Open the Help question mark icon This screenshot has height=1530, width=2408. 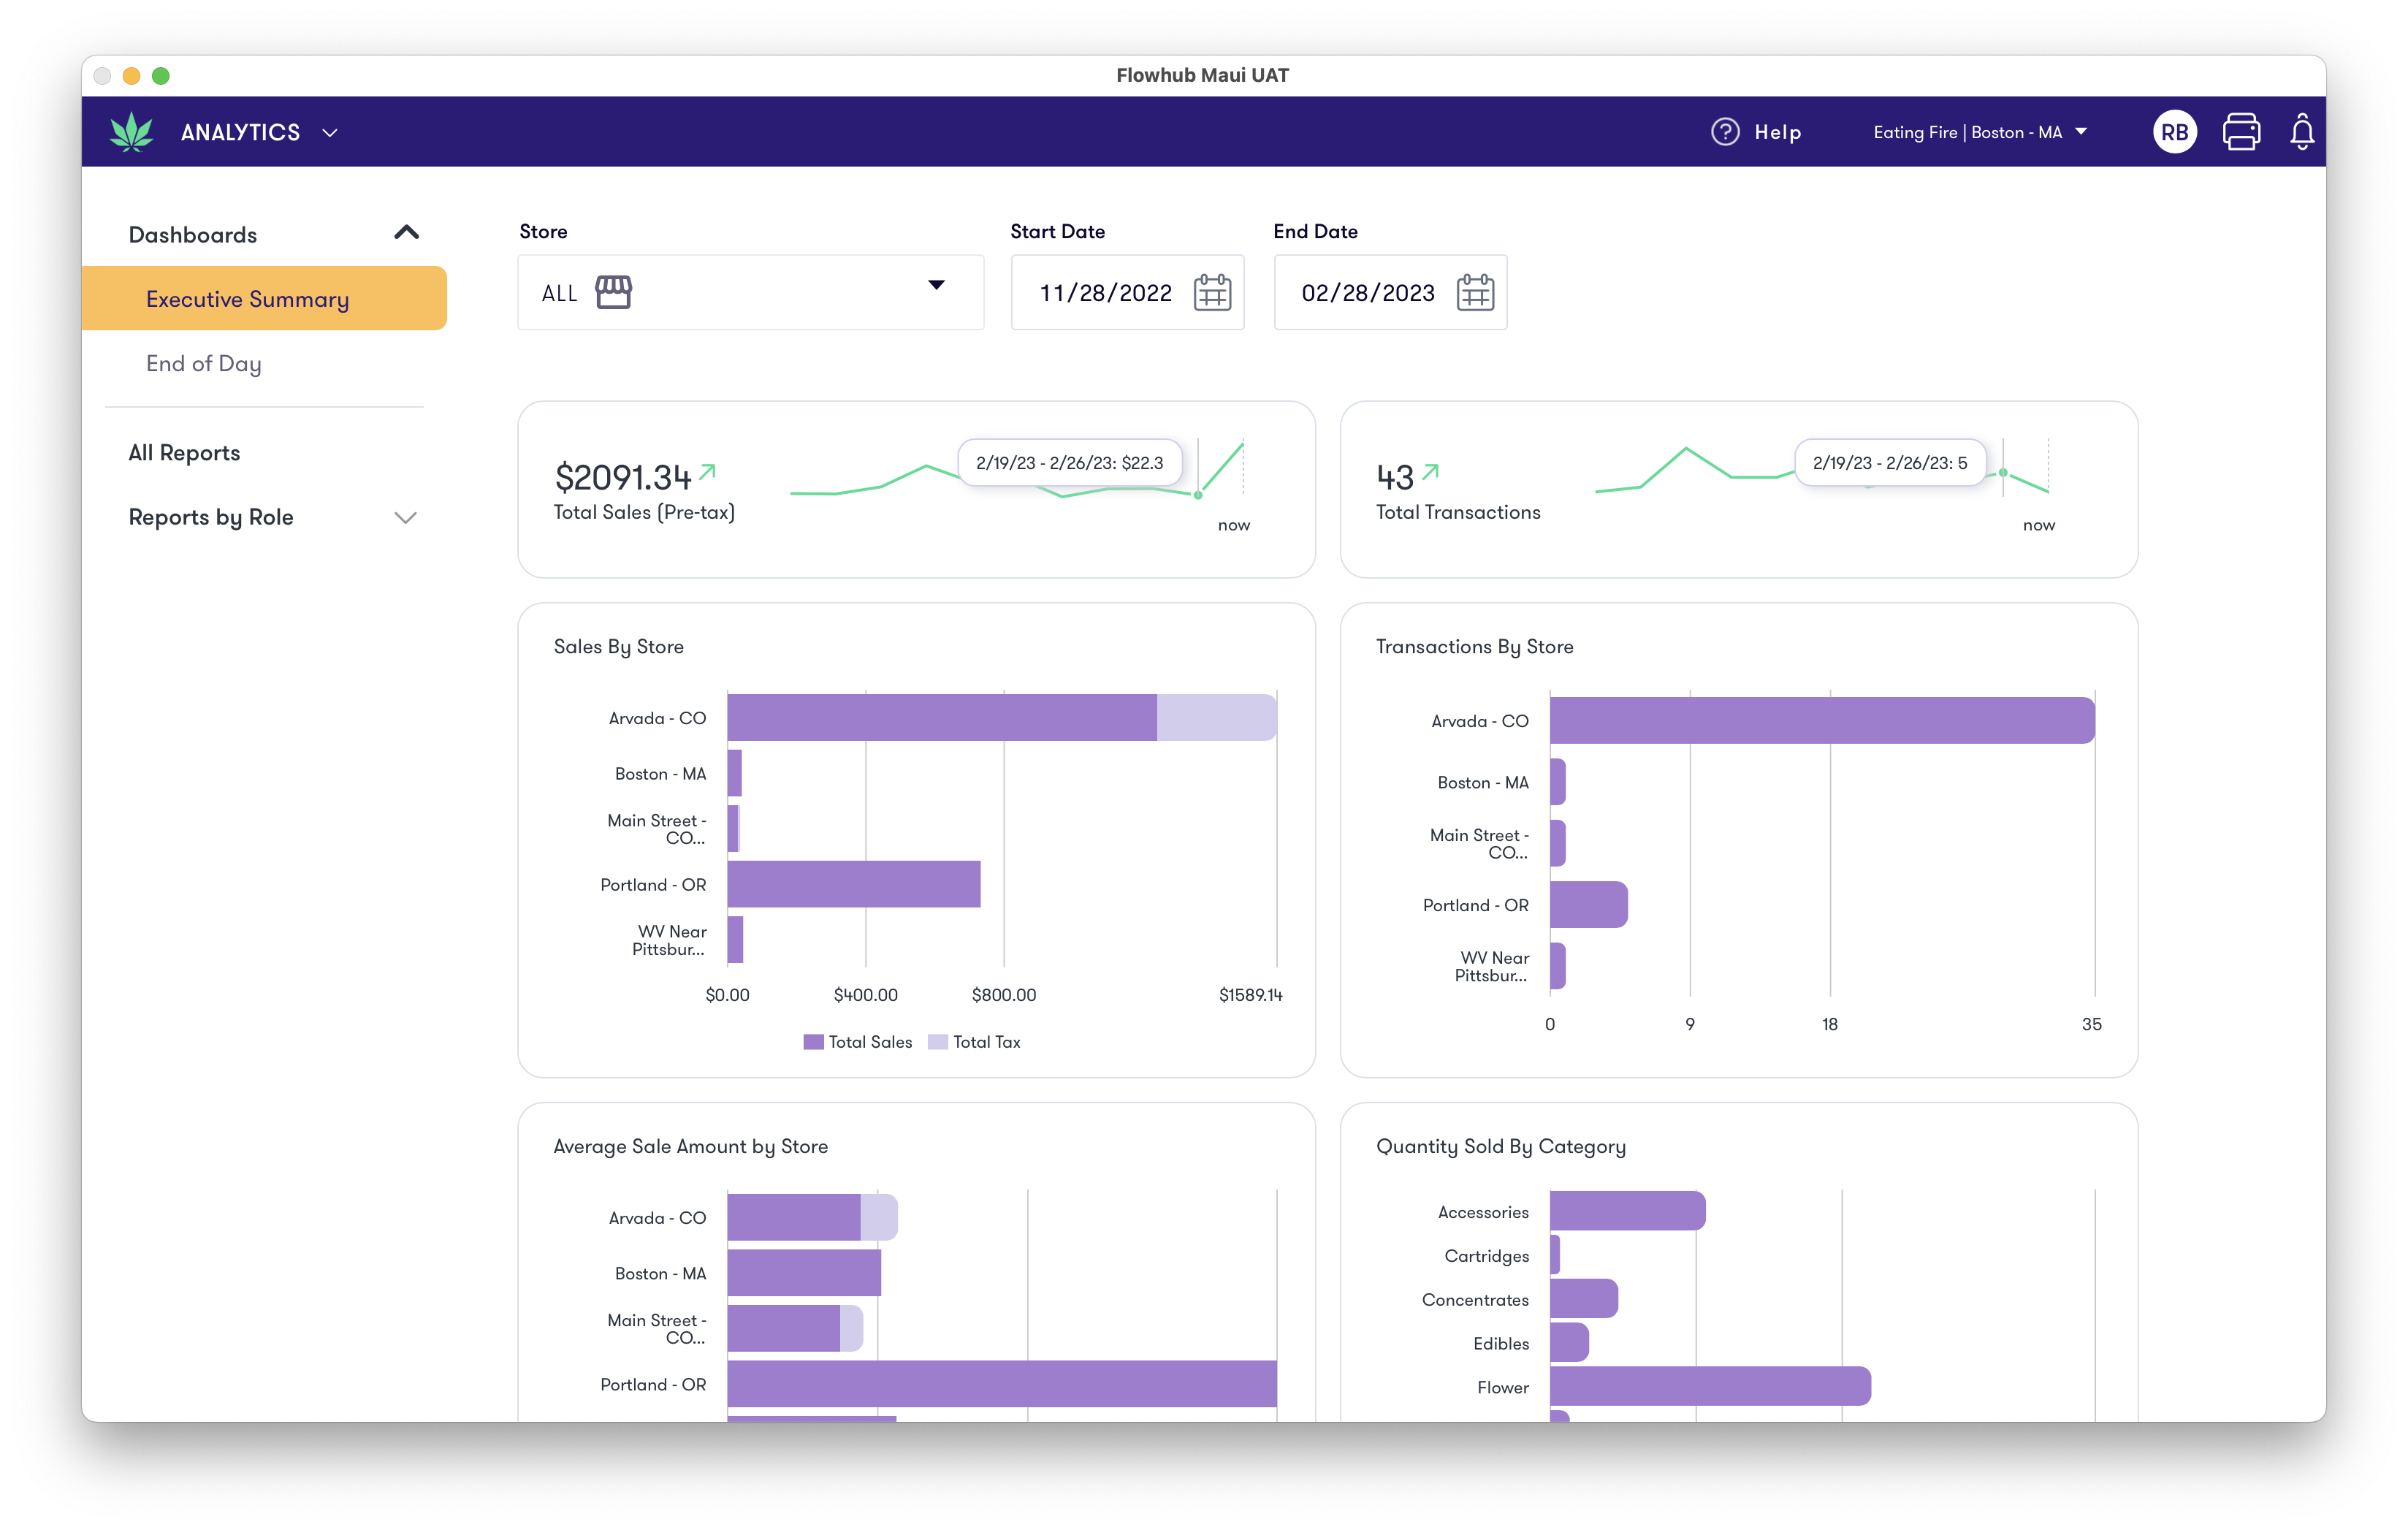click(1724, 132)
